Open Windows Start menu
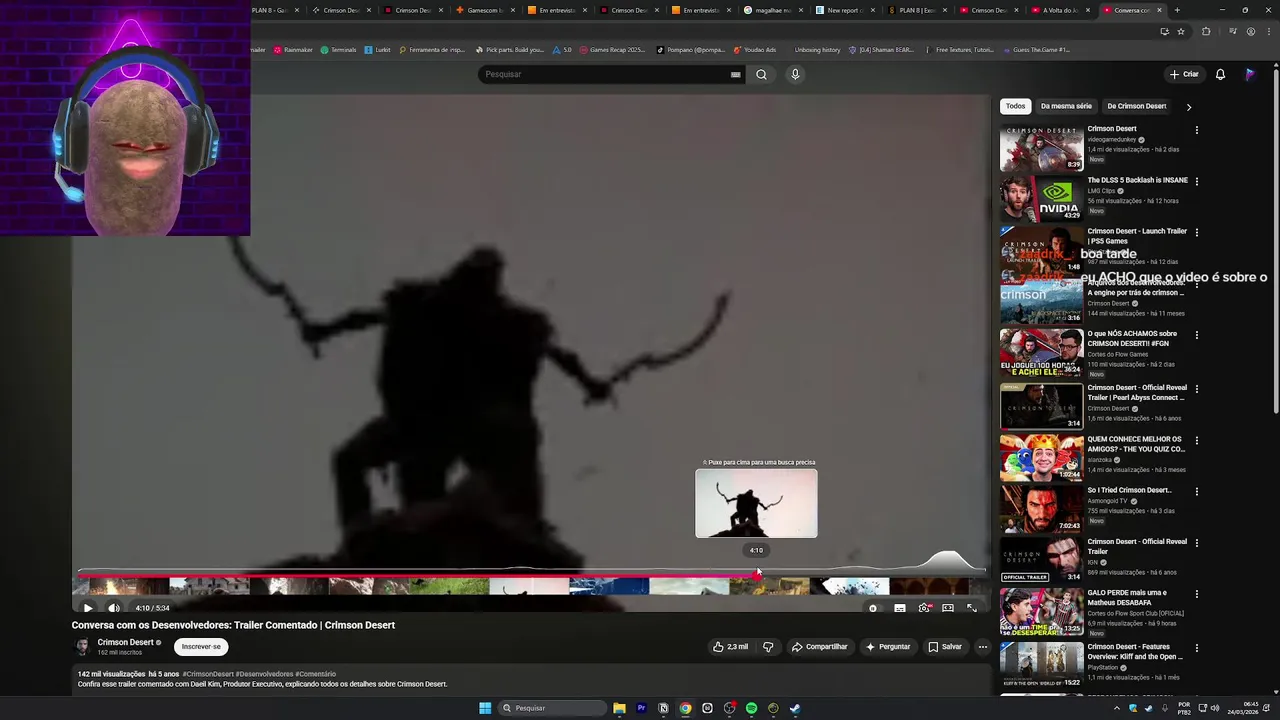The width and height of the screenshot is (1280, 720). tap(485, 708)
